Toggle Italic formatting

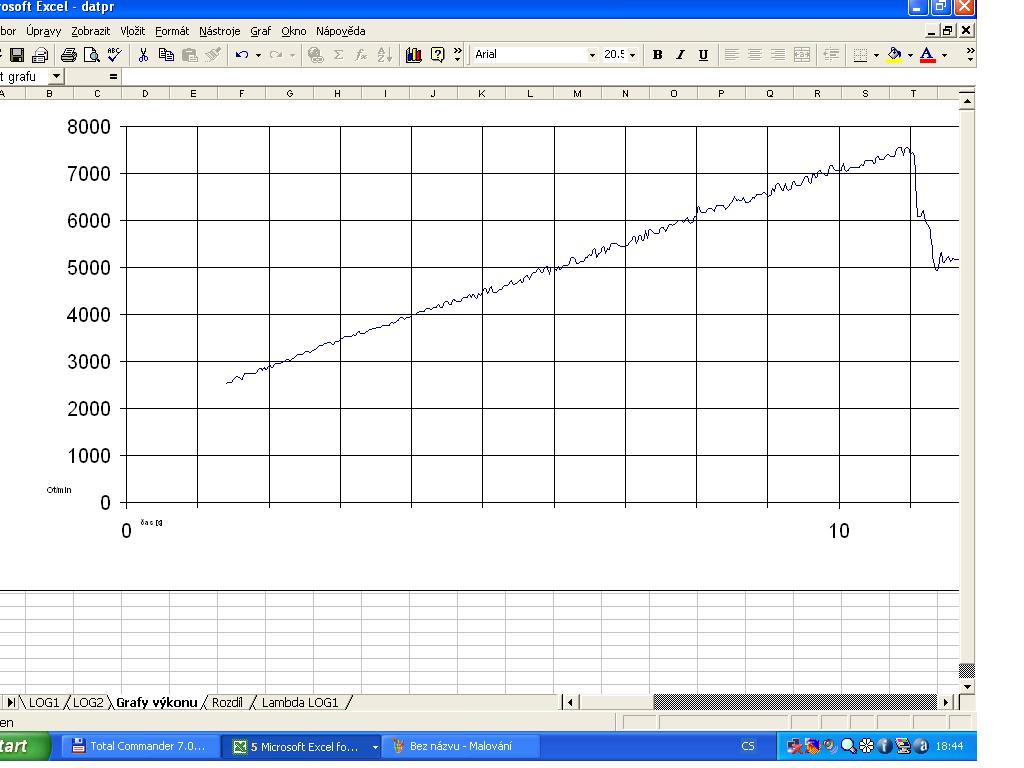tap(681, 55)
